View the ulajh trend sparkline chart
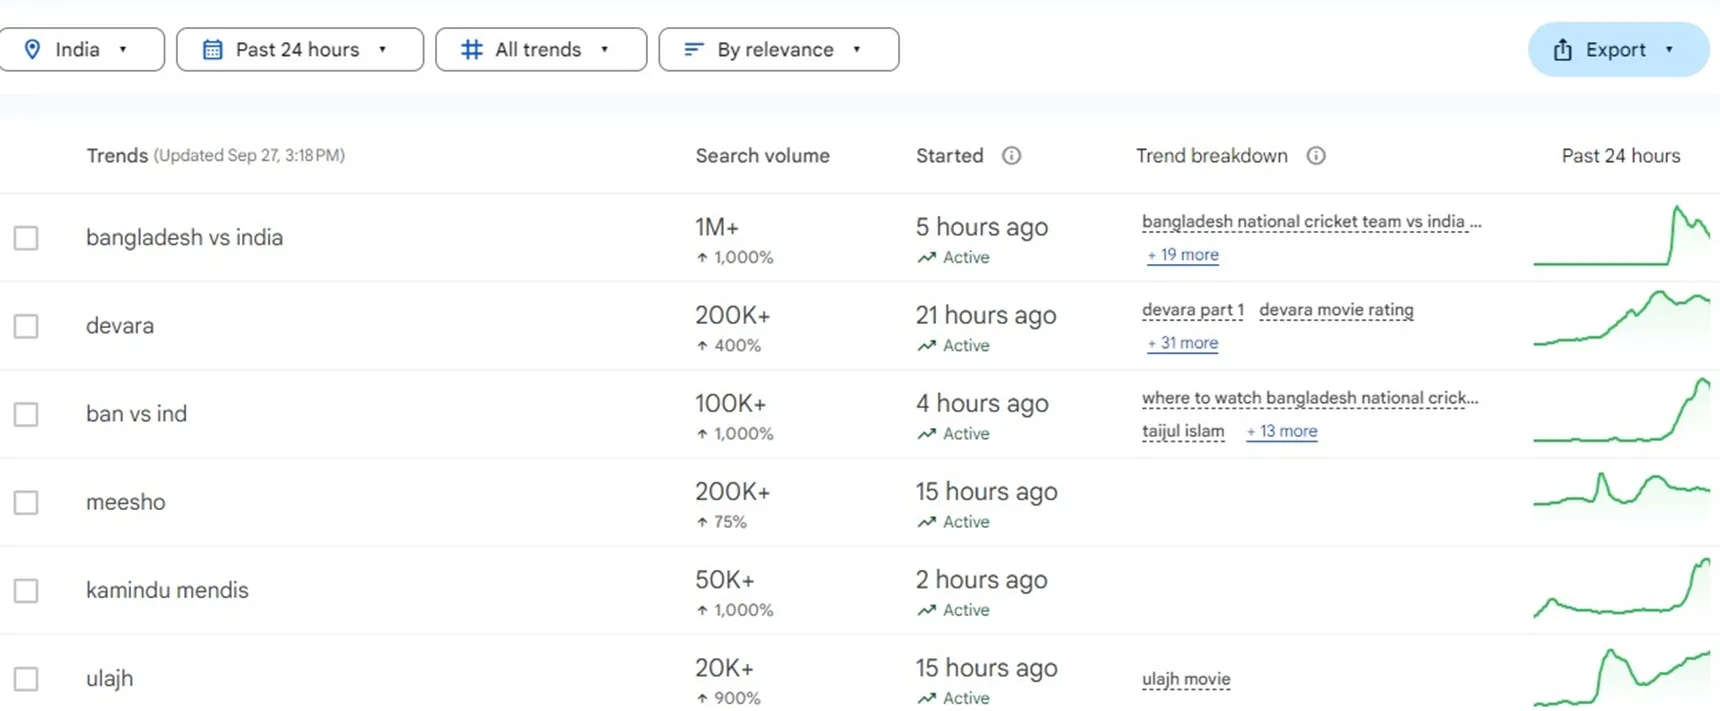Screen dimensions: 1720x711 1620,677
